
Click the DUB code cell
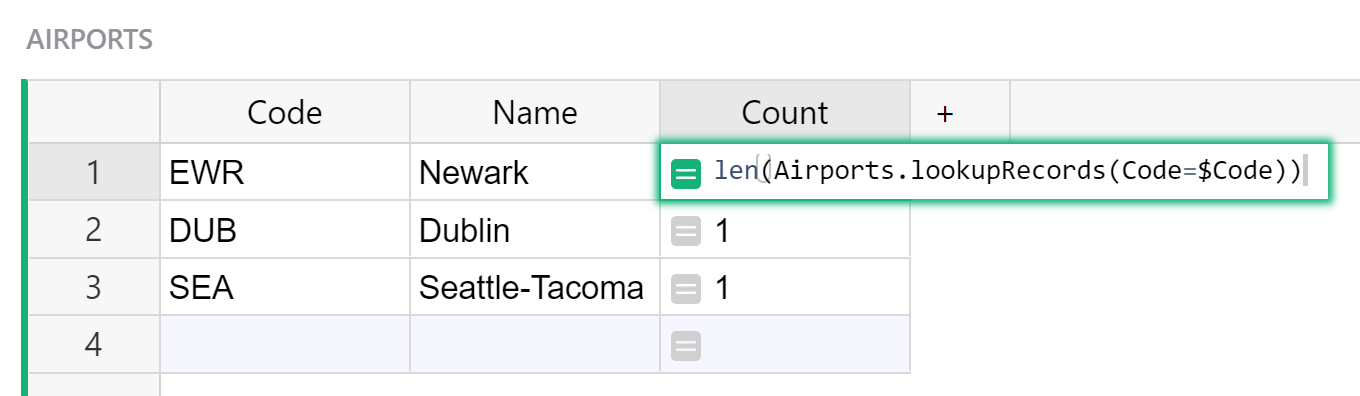[285, 231]
